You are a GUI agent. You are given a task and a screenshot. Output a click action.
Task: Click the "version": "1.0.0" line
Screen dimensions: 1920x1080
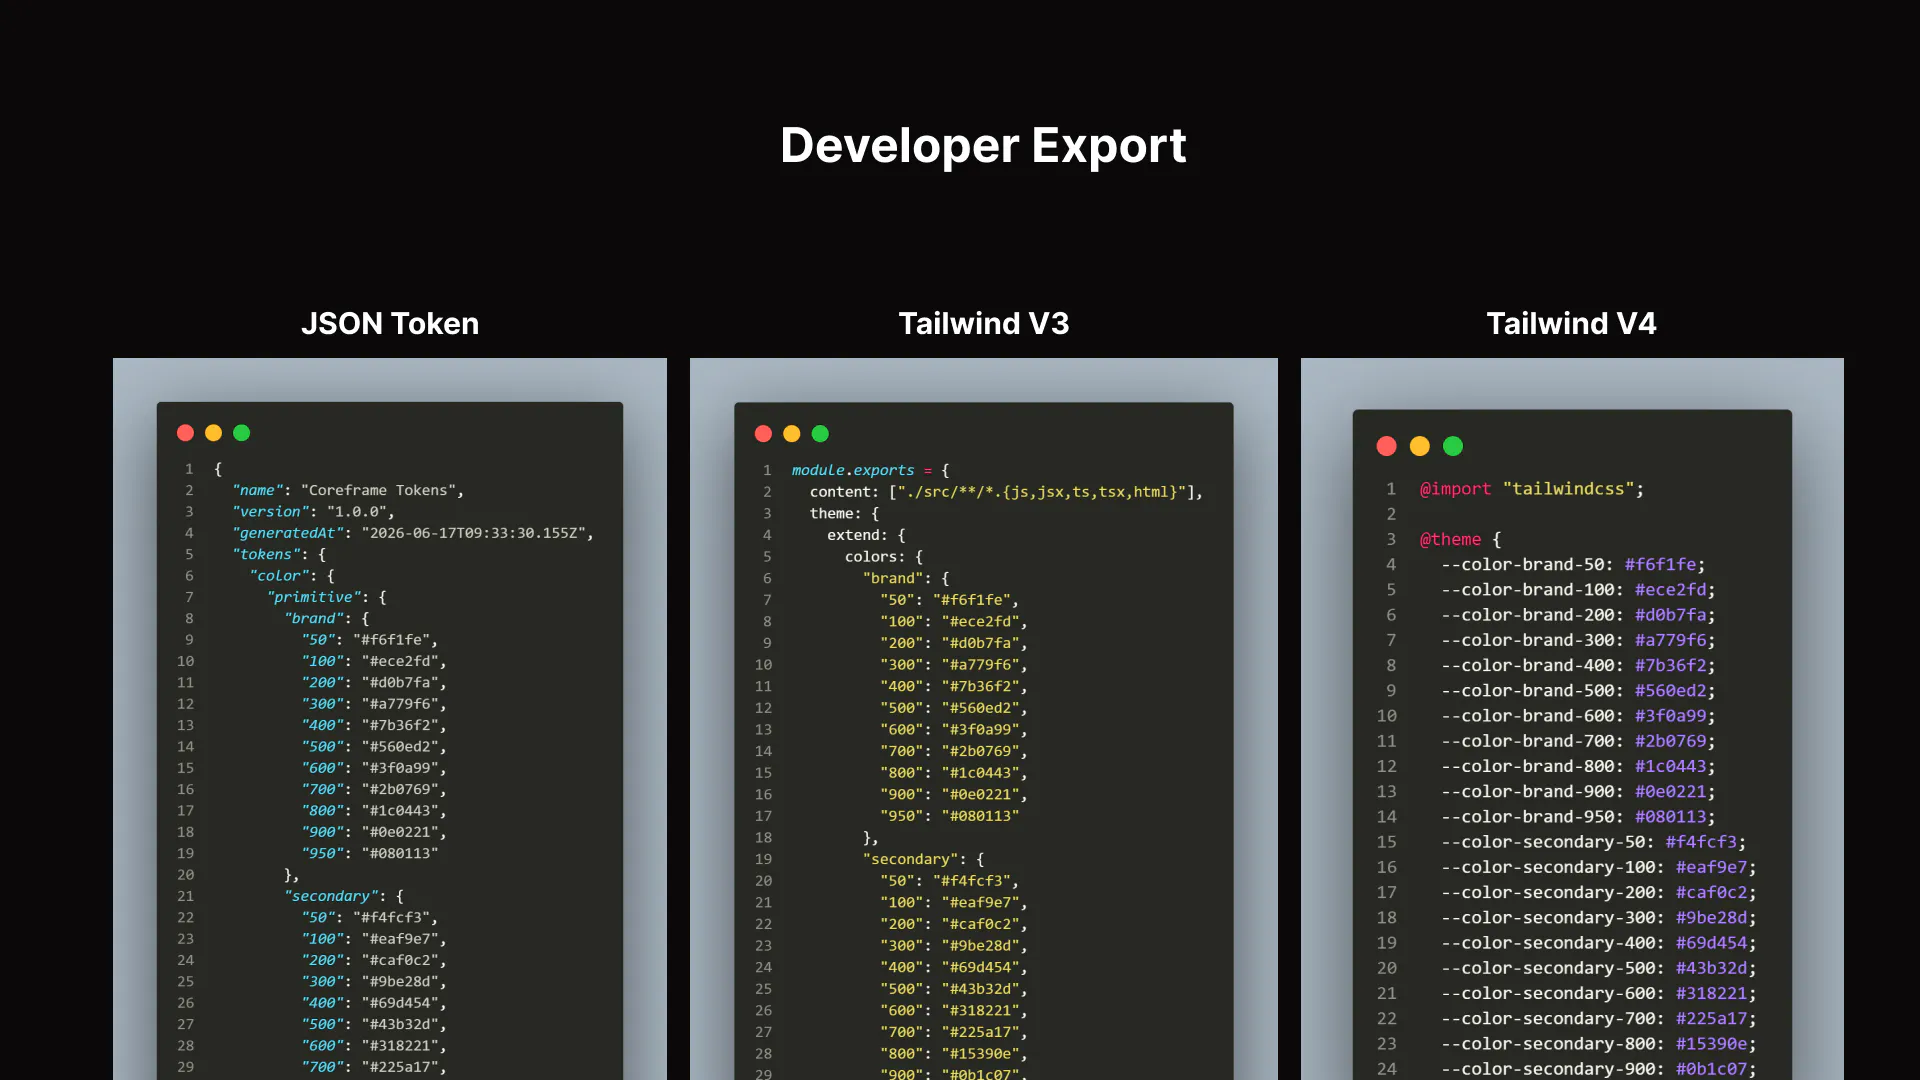313,511
